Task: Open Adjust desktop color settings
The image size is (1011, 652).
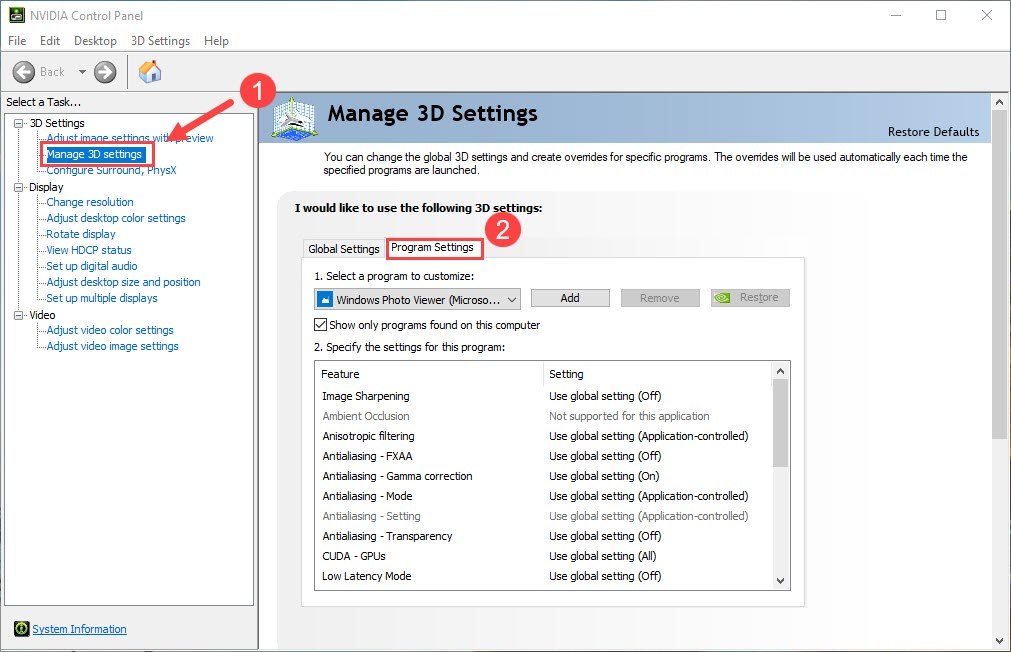Action: tap(115, 218)
